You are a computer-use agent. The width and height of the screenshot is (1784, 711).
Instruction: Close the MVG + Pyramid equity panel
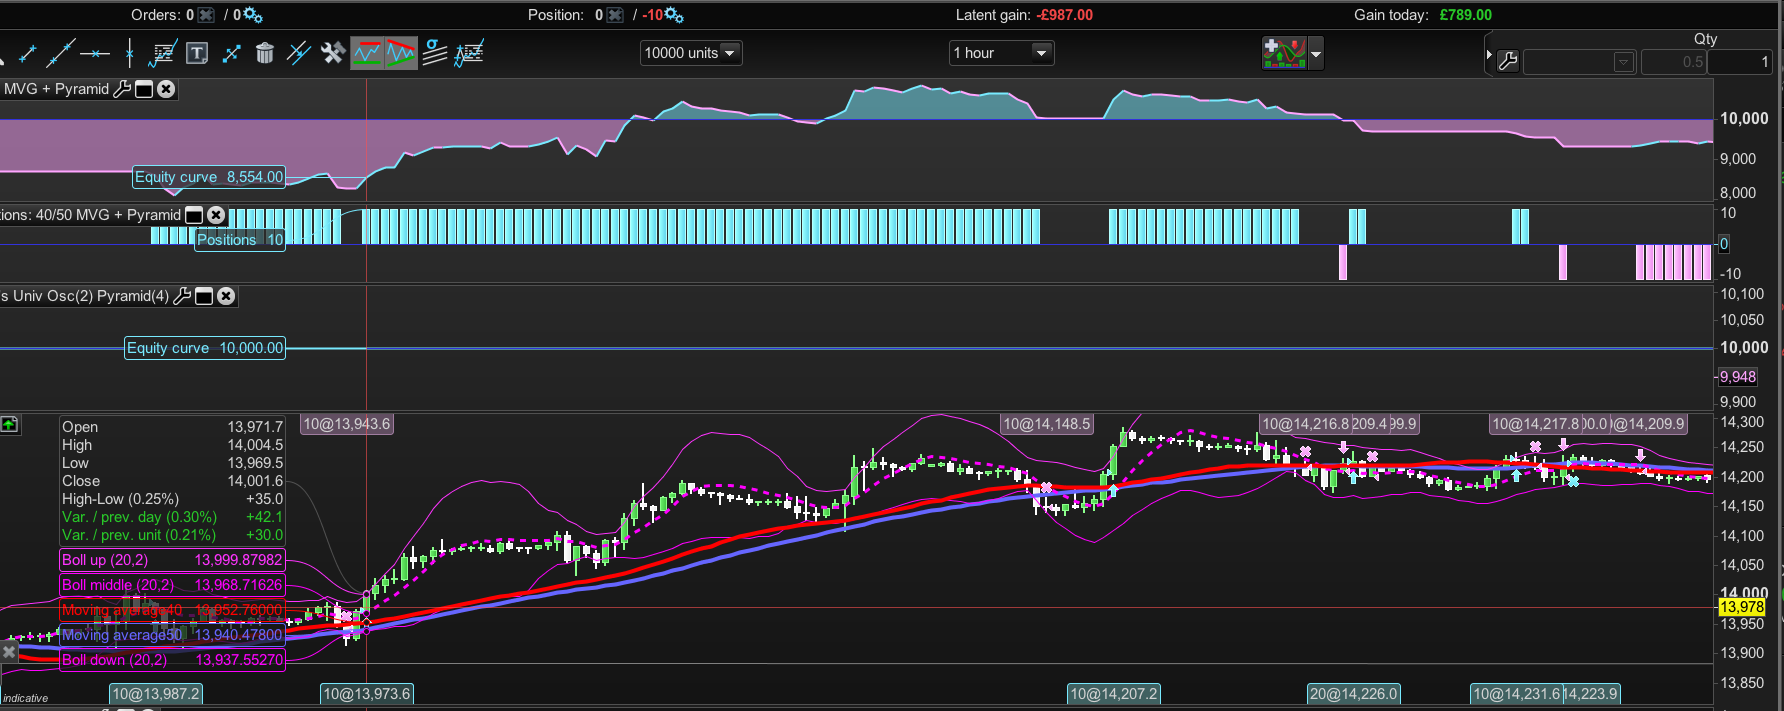coord(166,89)
